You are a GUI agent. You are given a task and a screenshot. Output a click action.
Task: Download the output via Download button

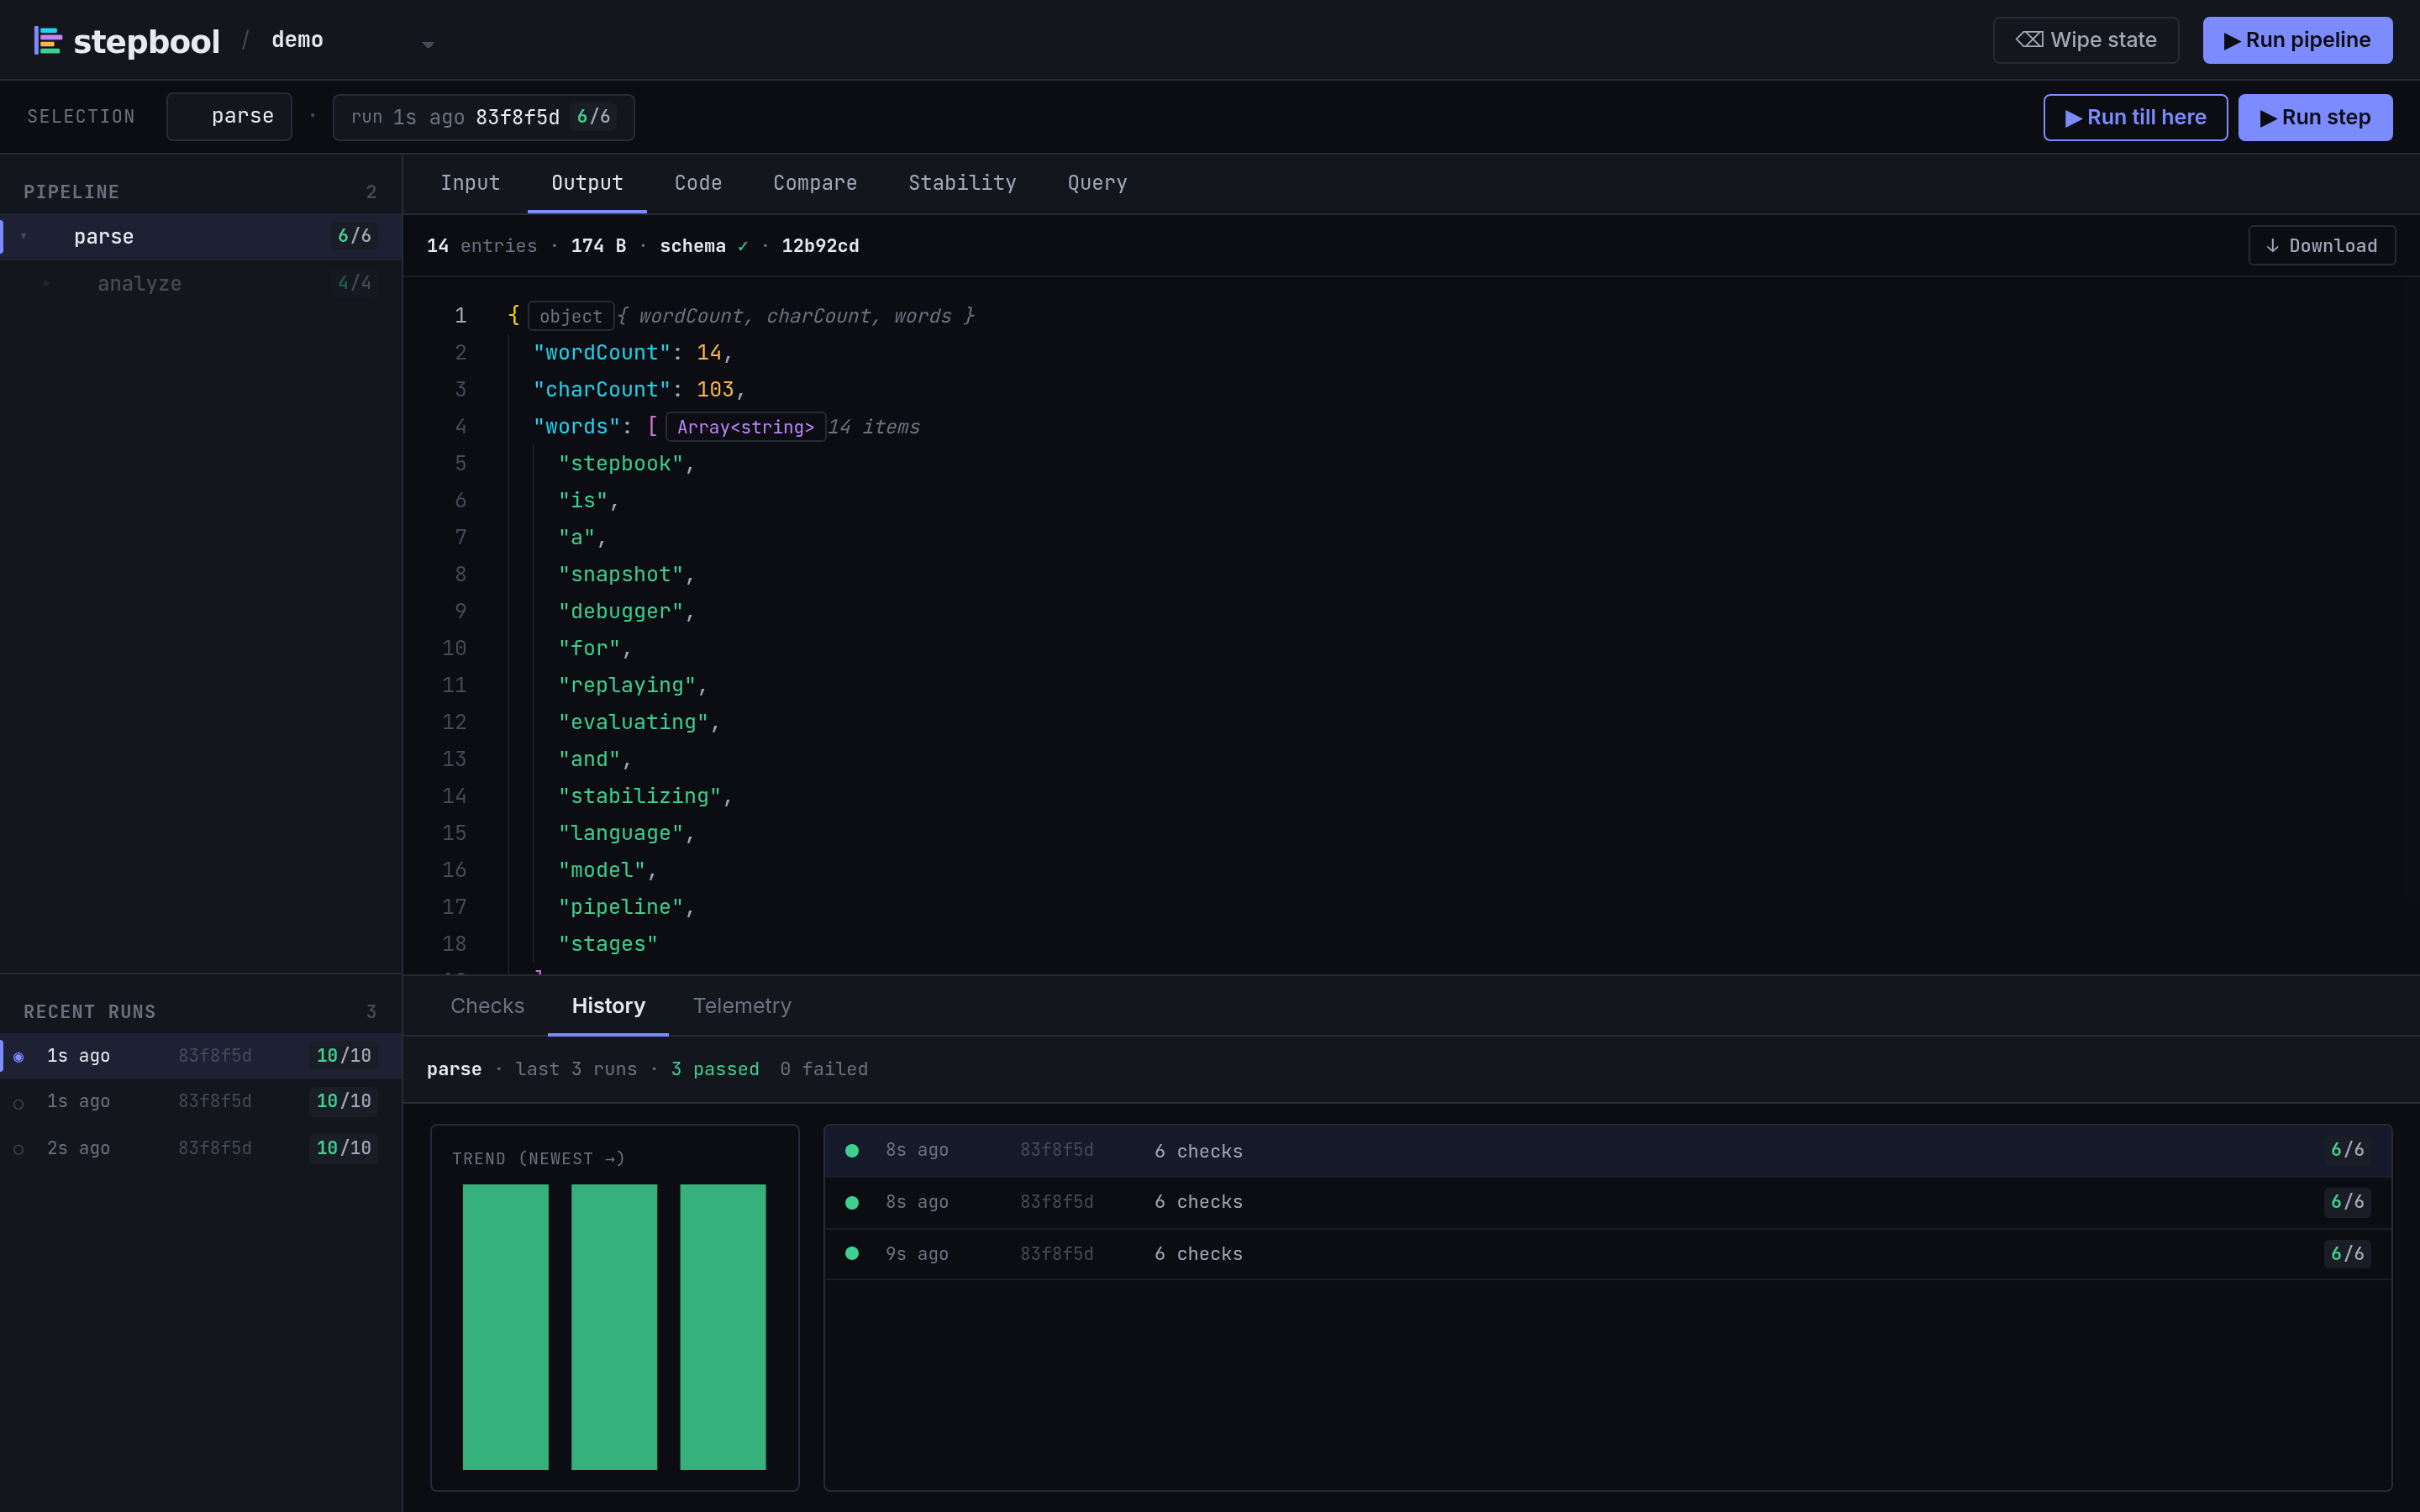coord(2321,245)
